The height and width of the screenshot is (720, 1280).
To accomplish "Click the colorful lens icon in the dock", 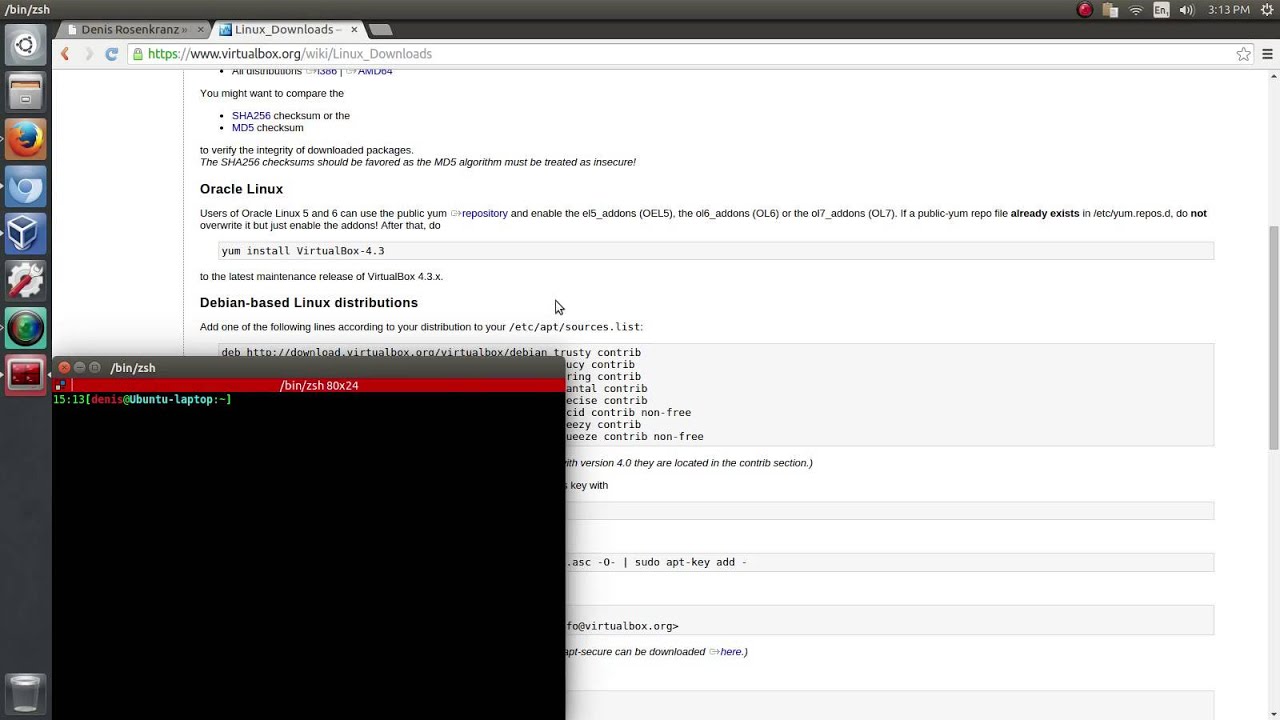I will (x=25, y=328).
